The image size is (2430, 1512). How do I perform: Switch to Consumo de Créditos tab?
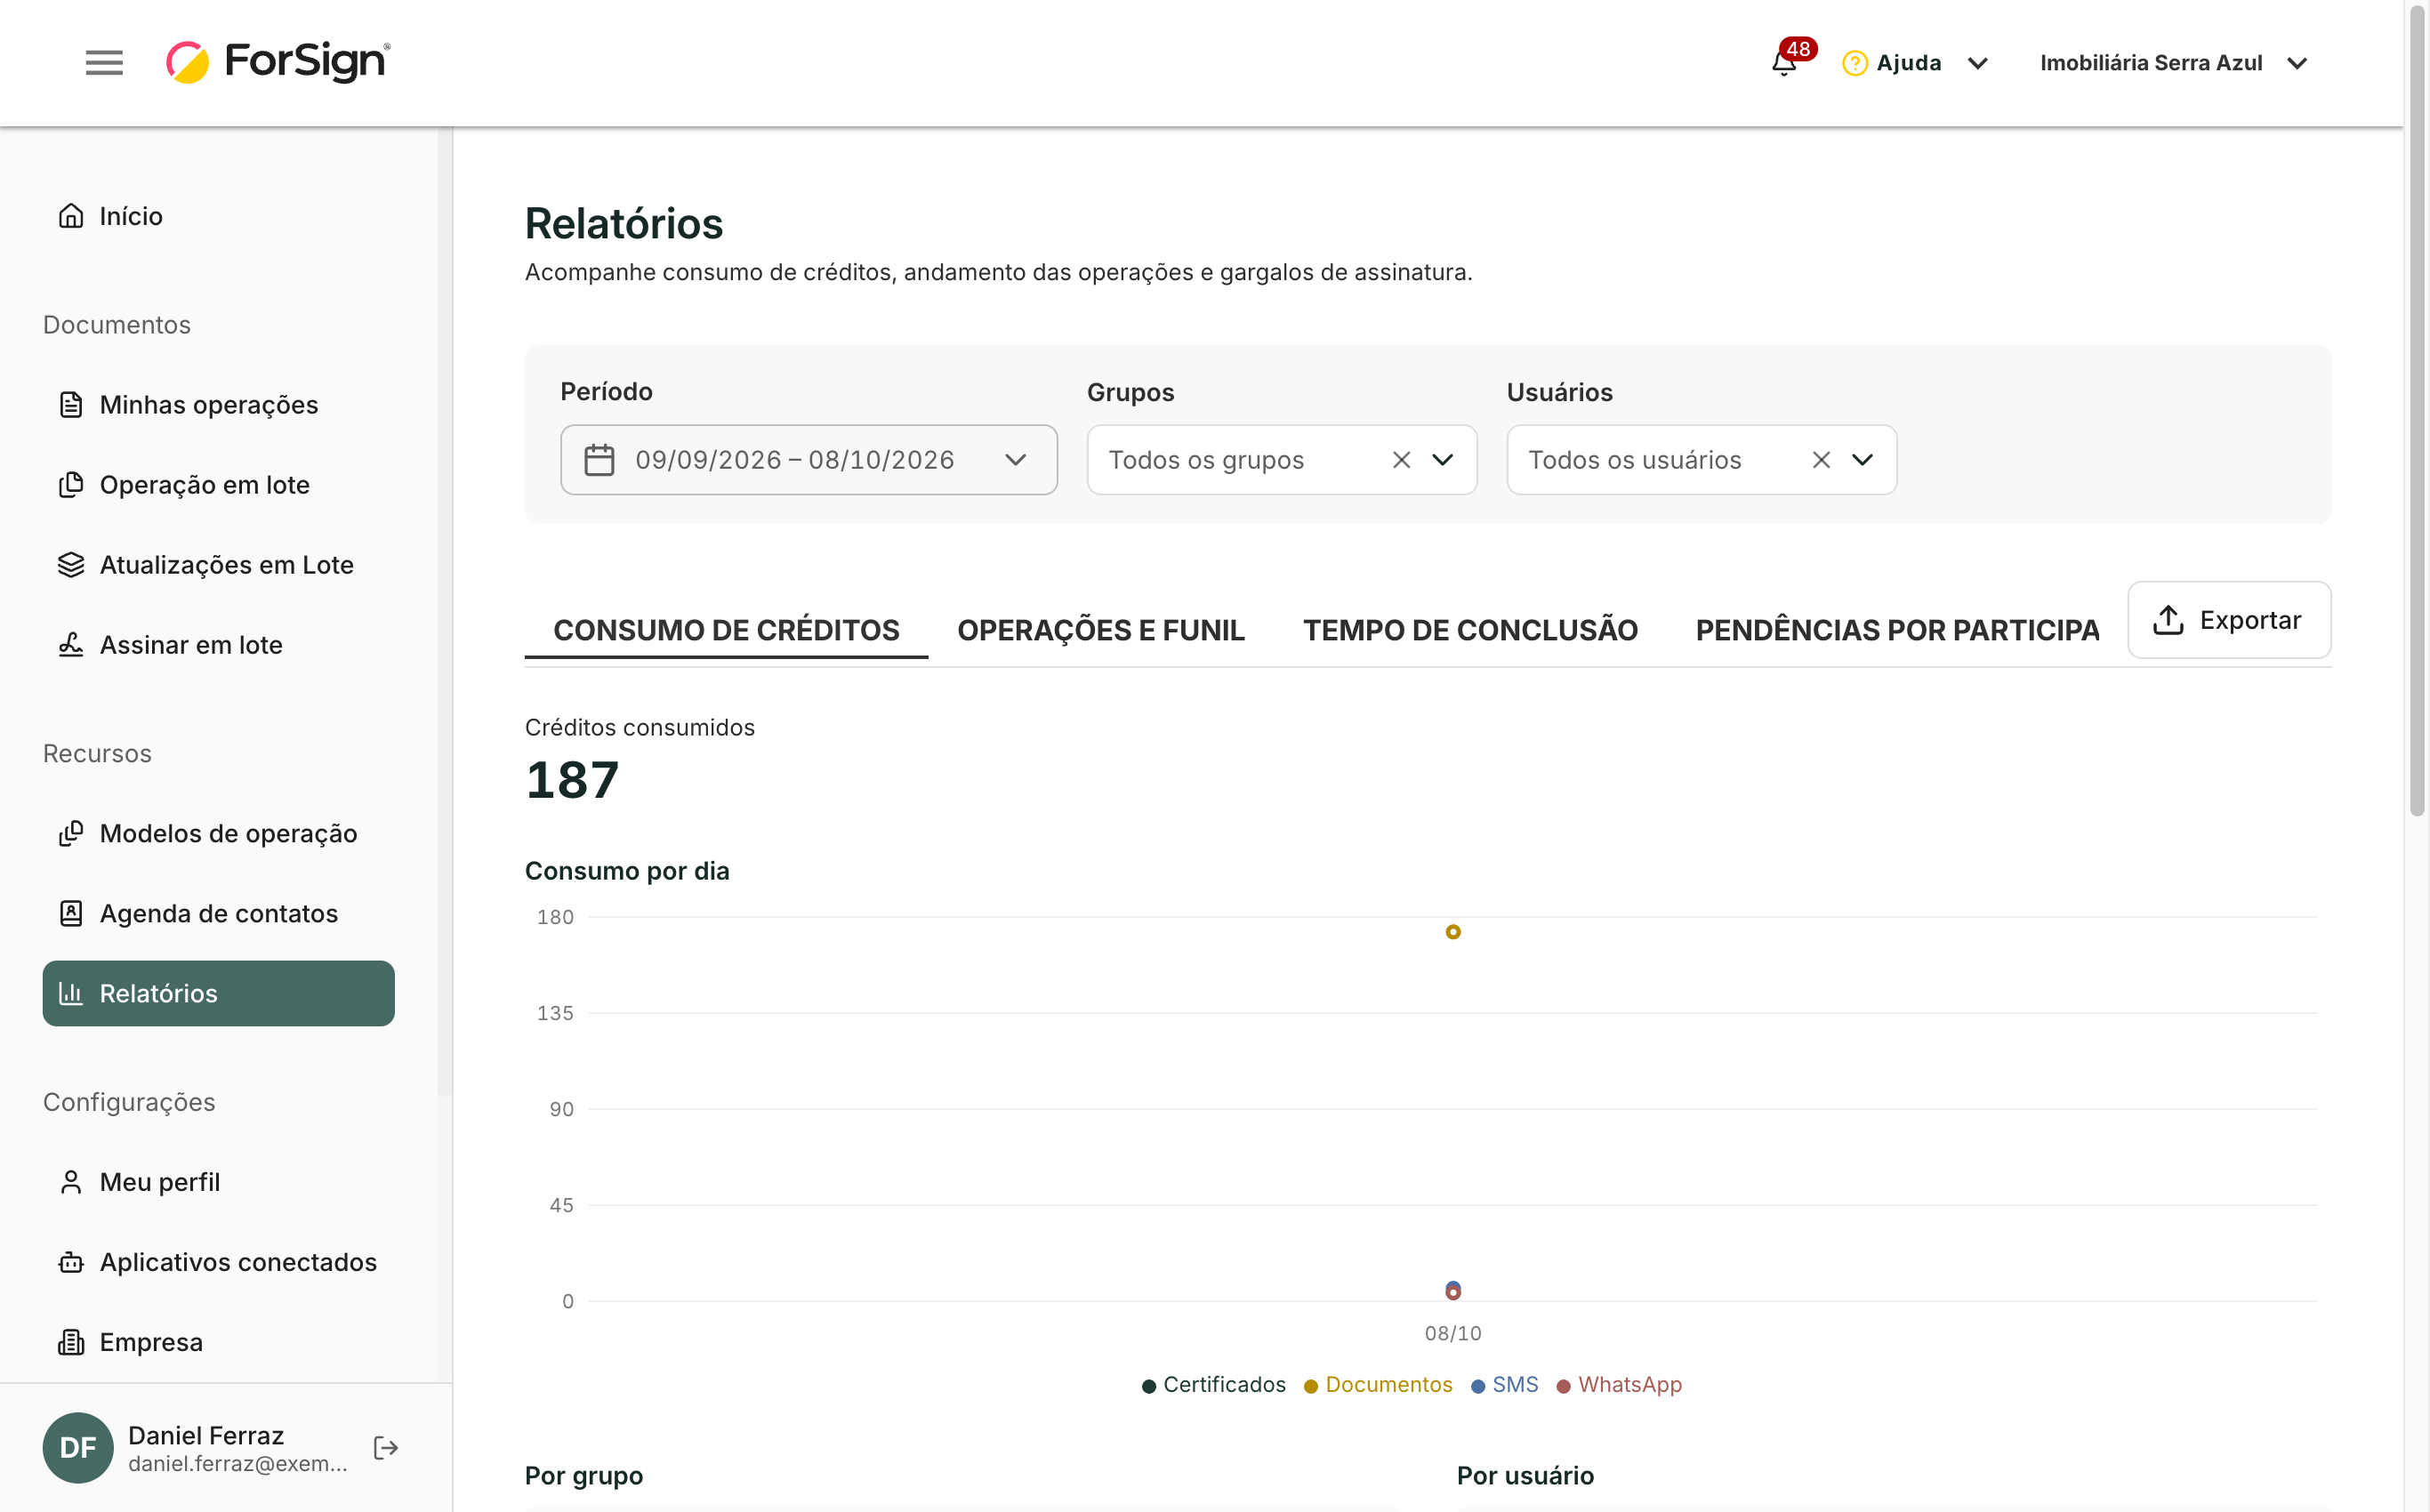coord(726,630)
